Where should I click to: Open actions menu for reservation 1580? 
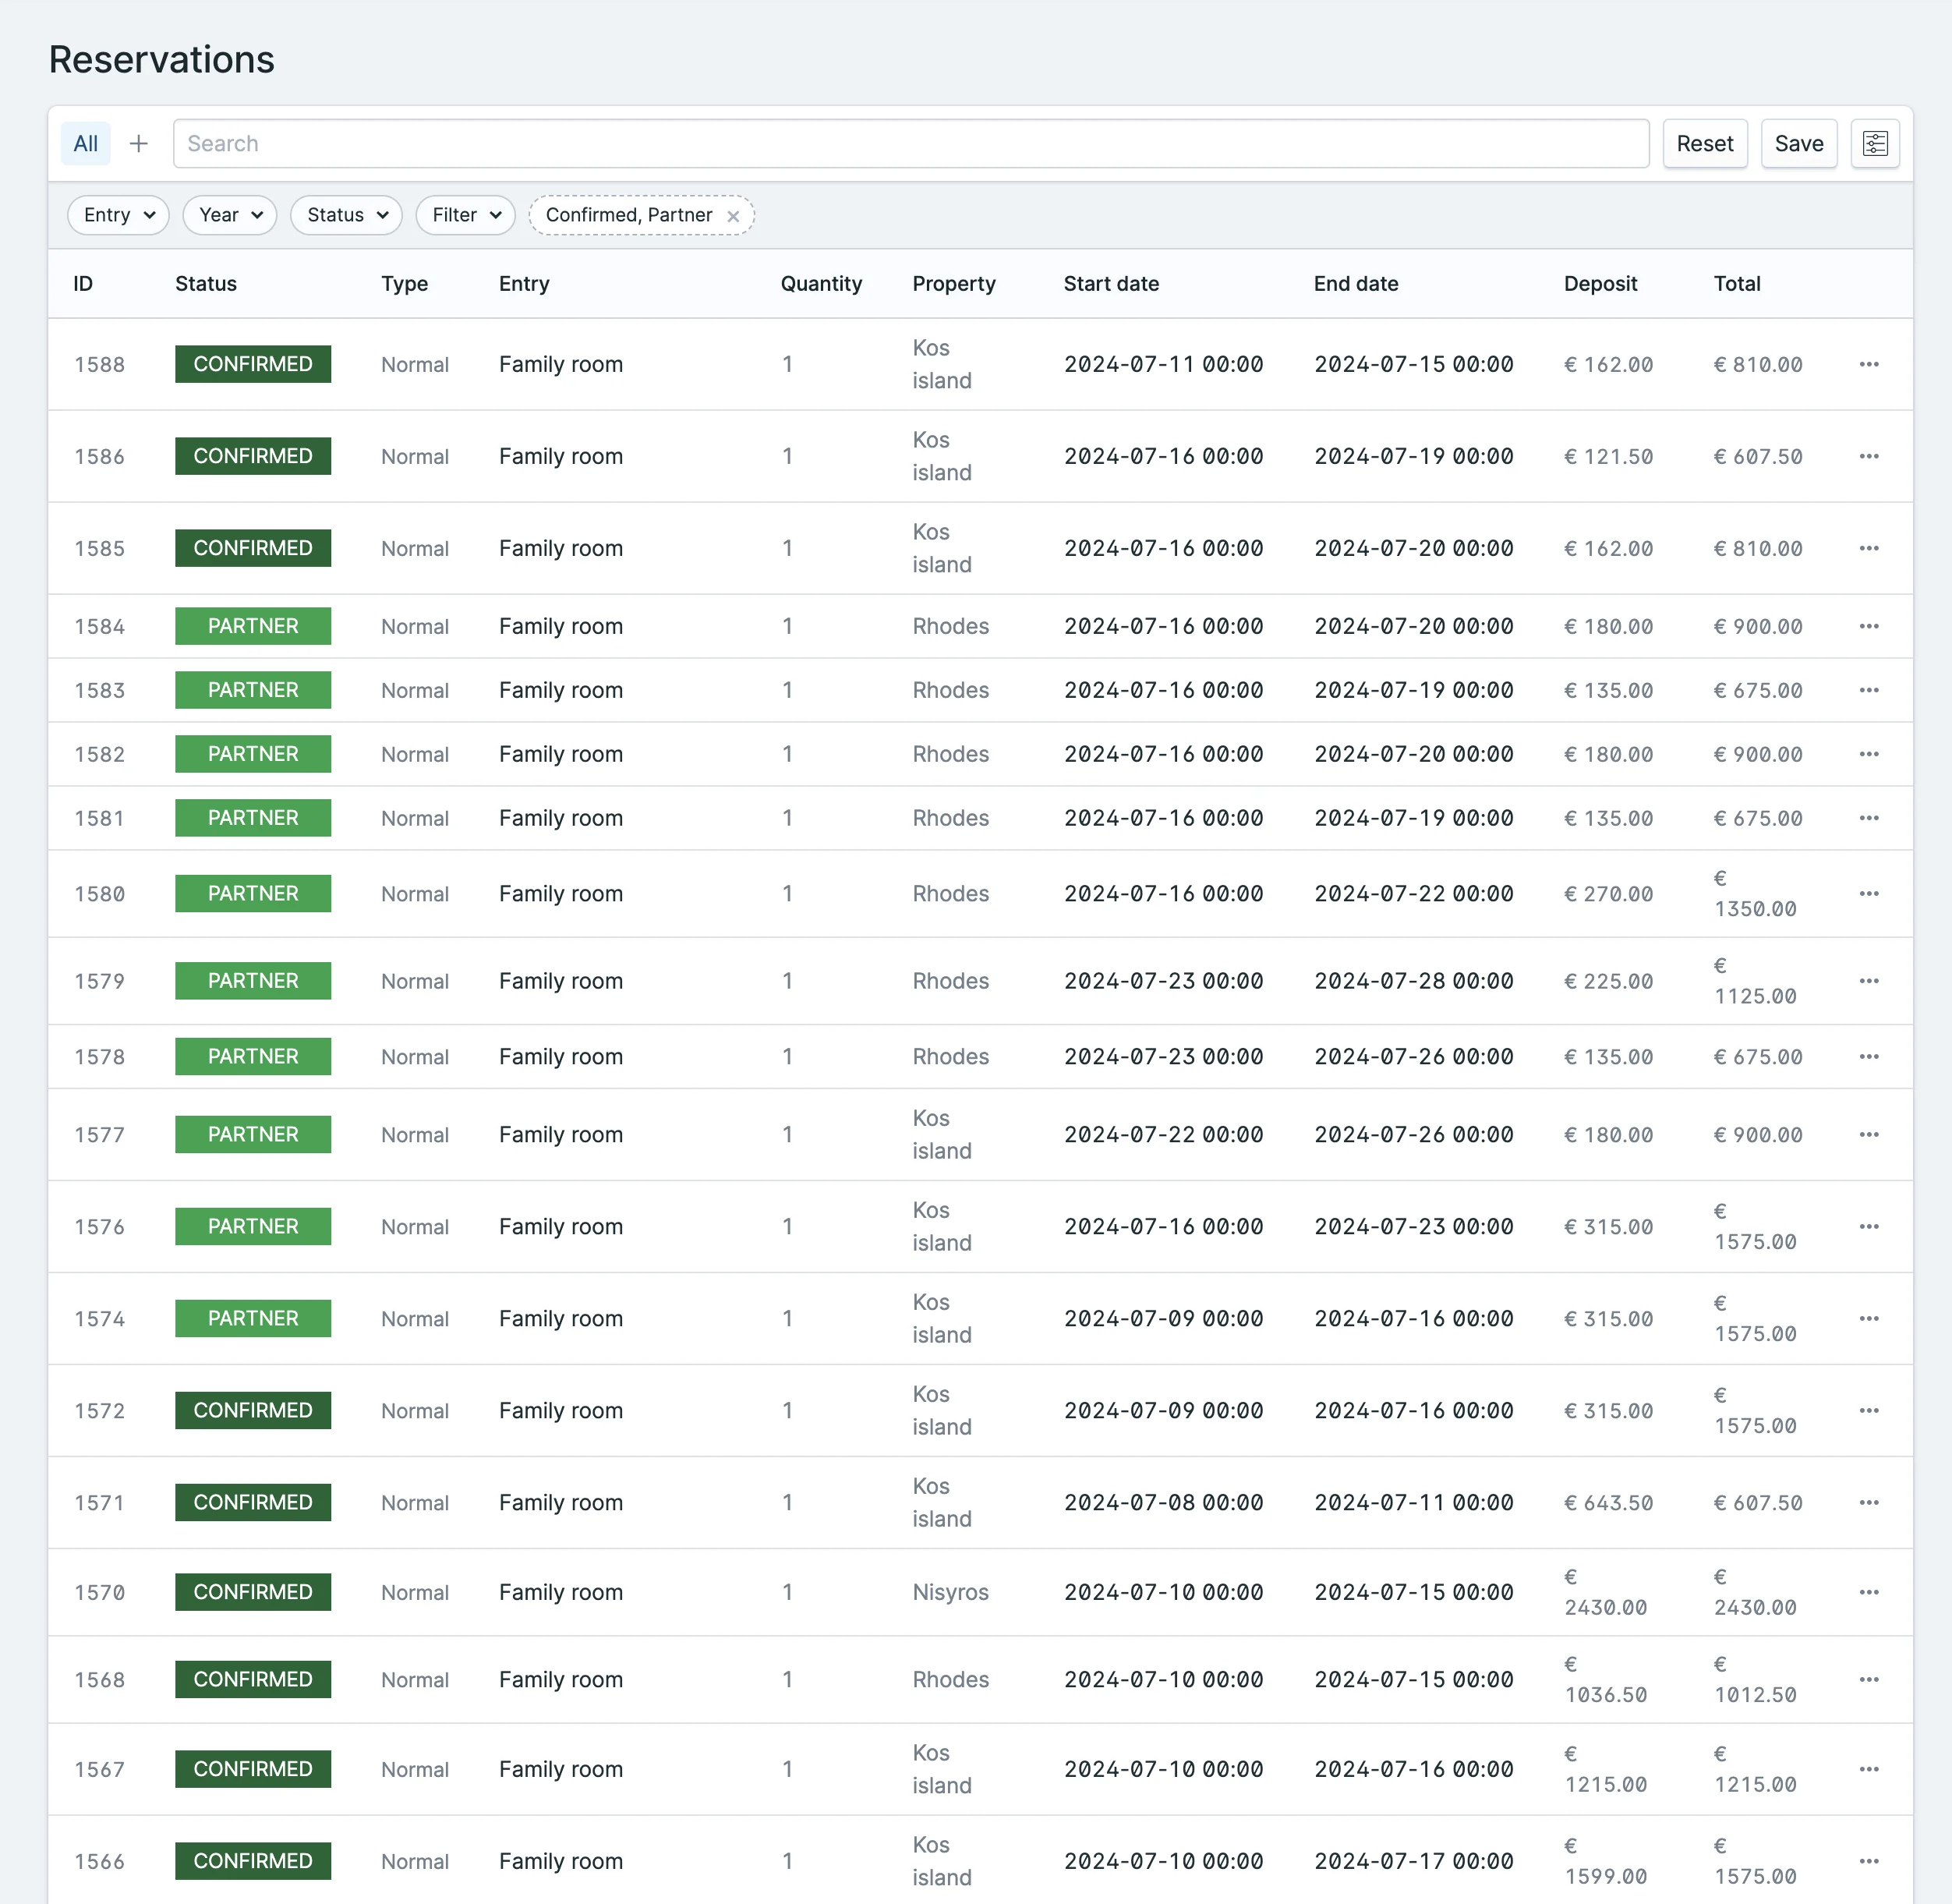pos(1868,893)
